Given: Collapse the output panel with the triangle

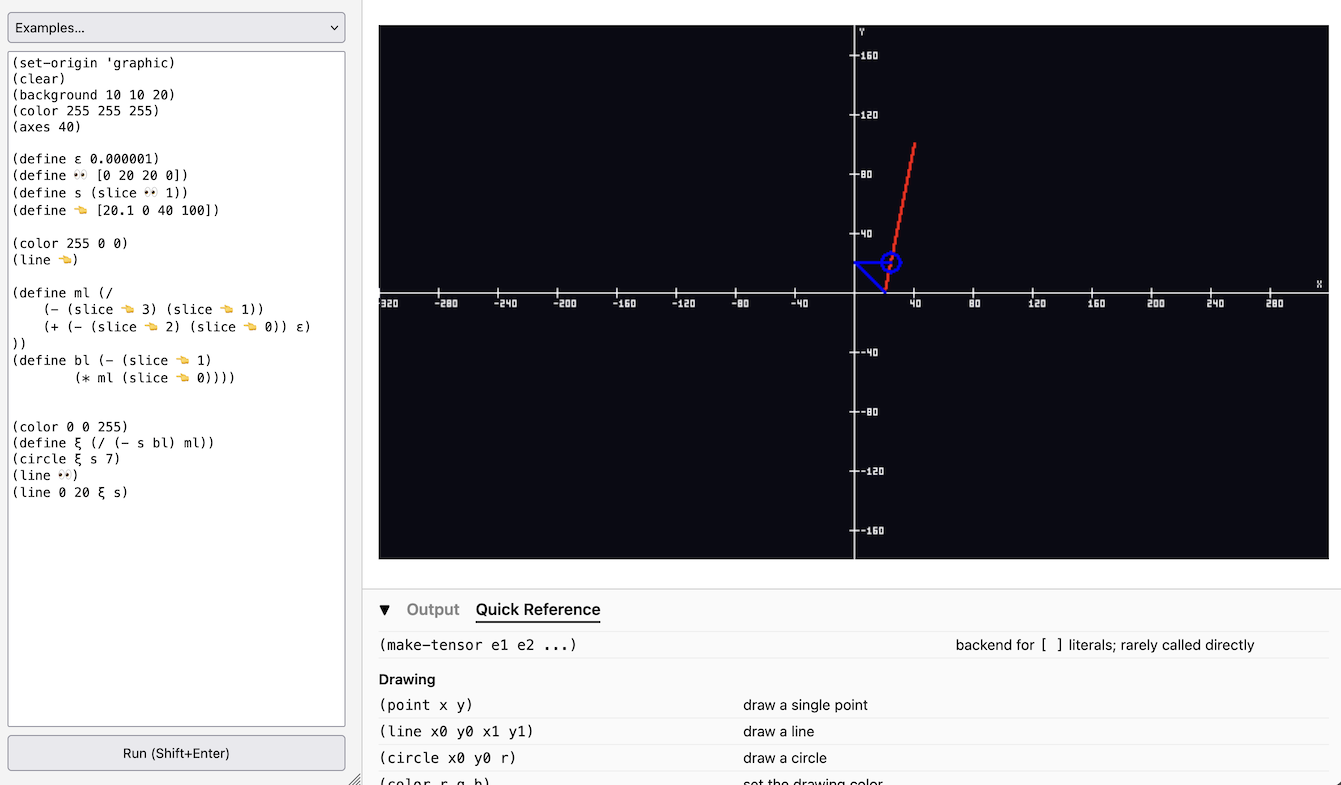Looking at the screenshot, I should (x=385, y=610).
